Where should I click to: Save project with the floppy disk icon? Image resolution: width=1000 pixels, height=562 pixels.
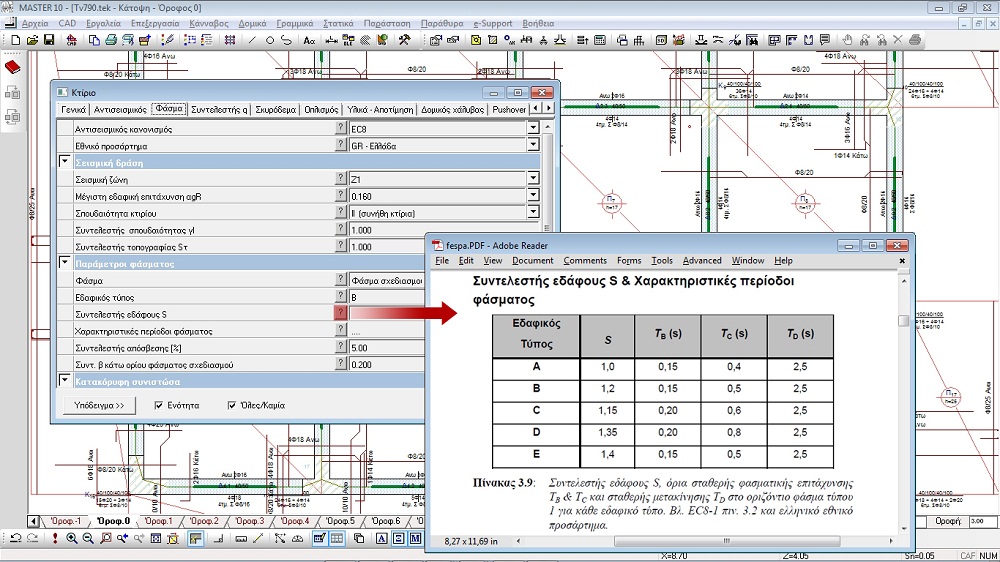tap(48, 40)
